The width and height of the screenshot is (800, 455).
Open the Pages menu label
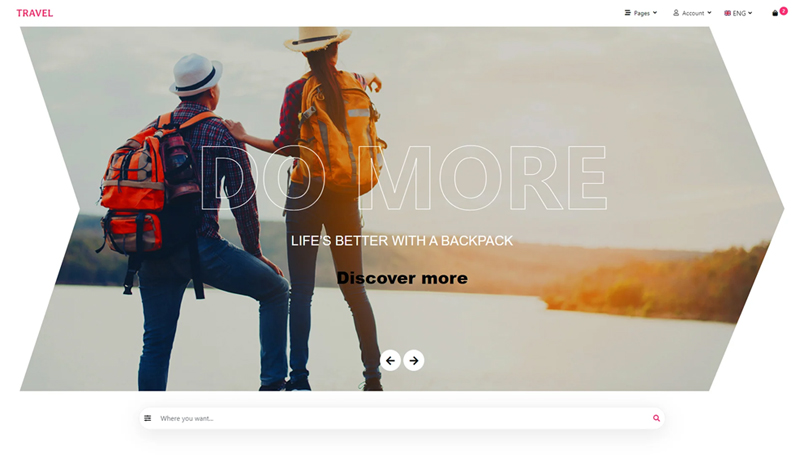pyautogui.click(x=642, y=13)
